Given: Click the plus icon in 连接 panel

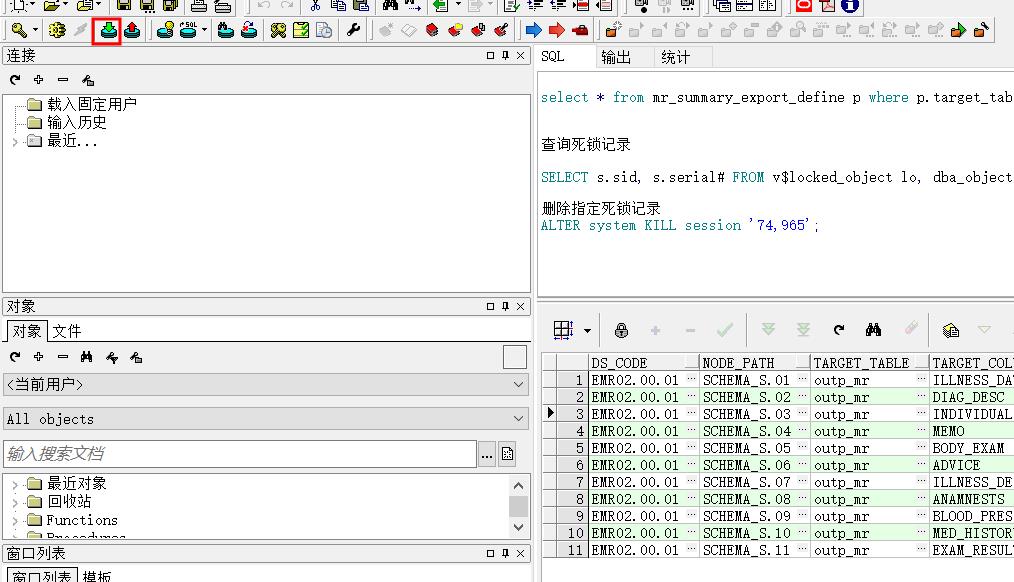Looking at the screenshot, I should click(x=39, y=80).
